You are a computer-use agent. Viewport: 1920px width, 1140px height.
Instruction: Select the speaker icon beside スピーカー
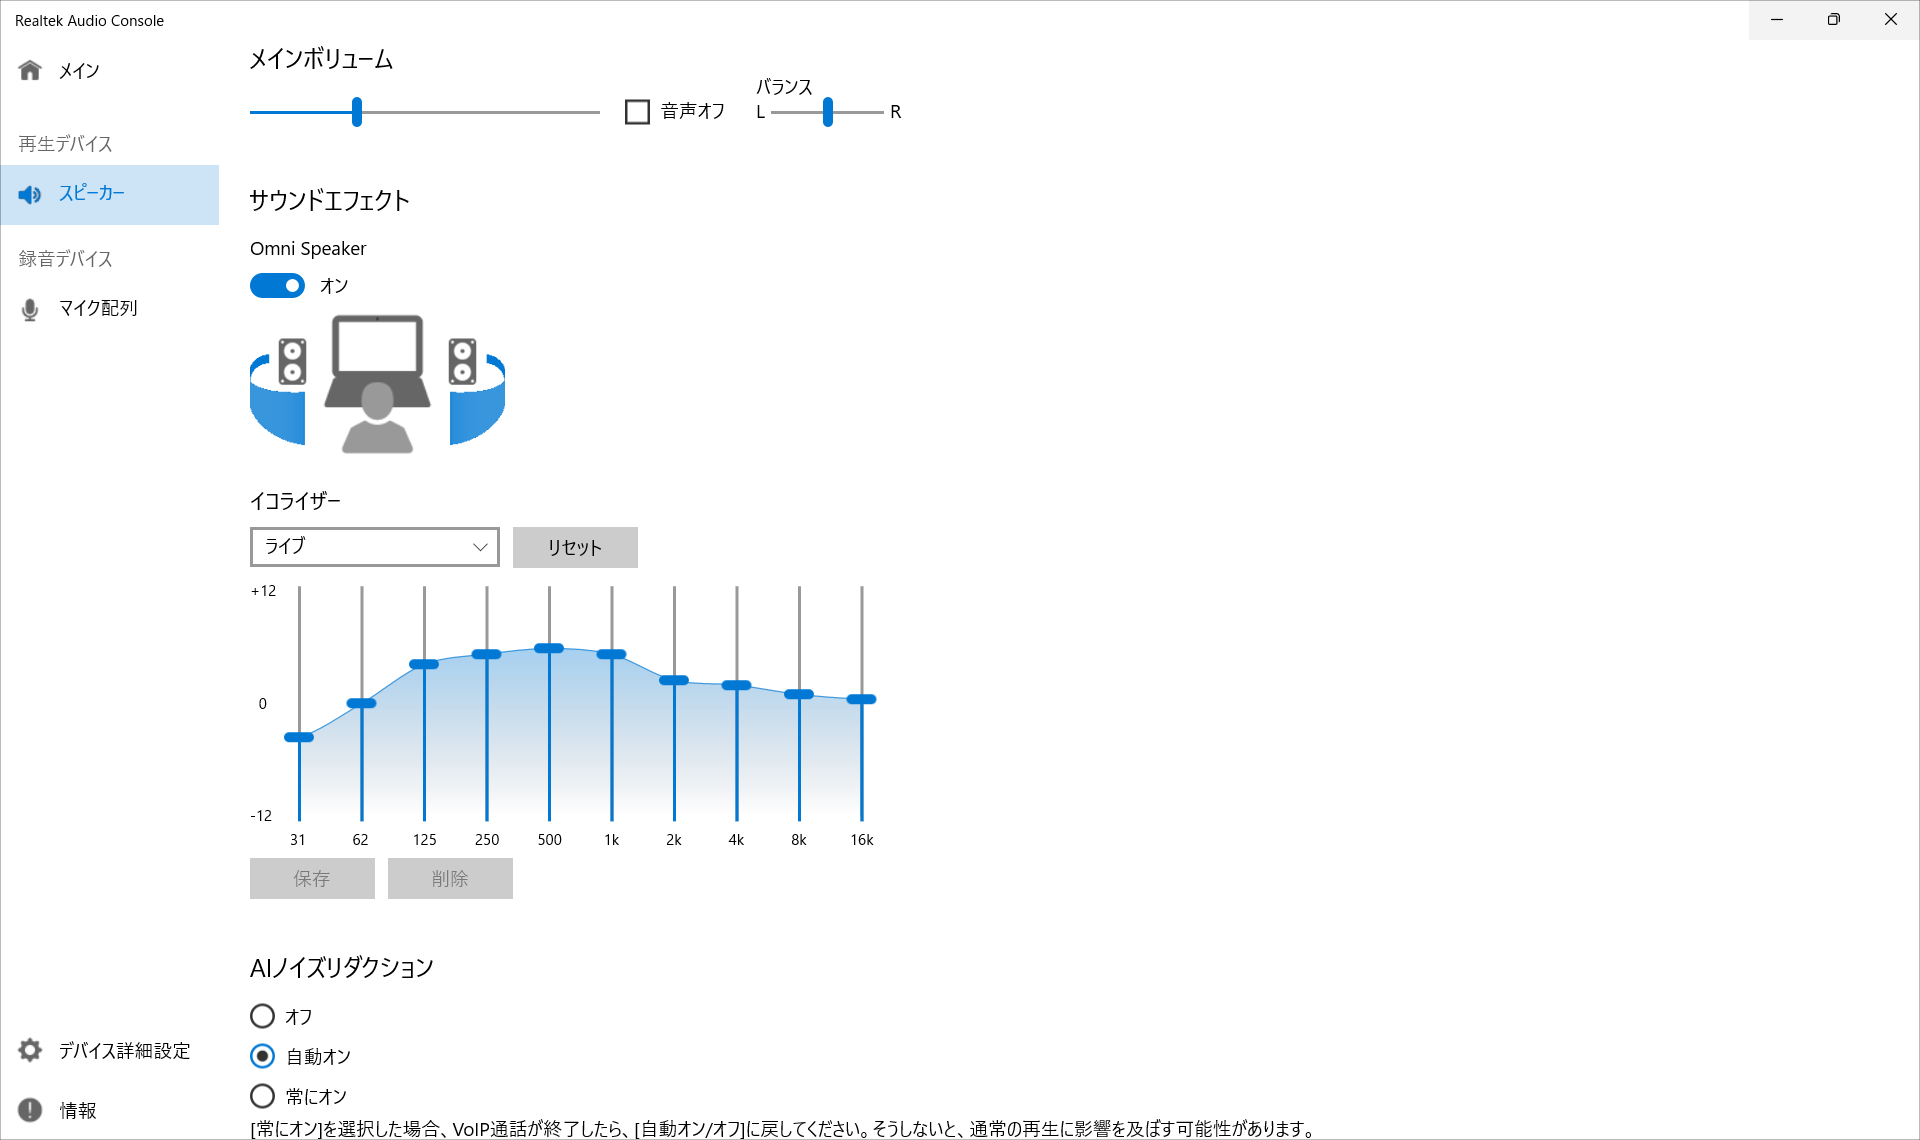pyautogui.click(x=30, y=193)
